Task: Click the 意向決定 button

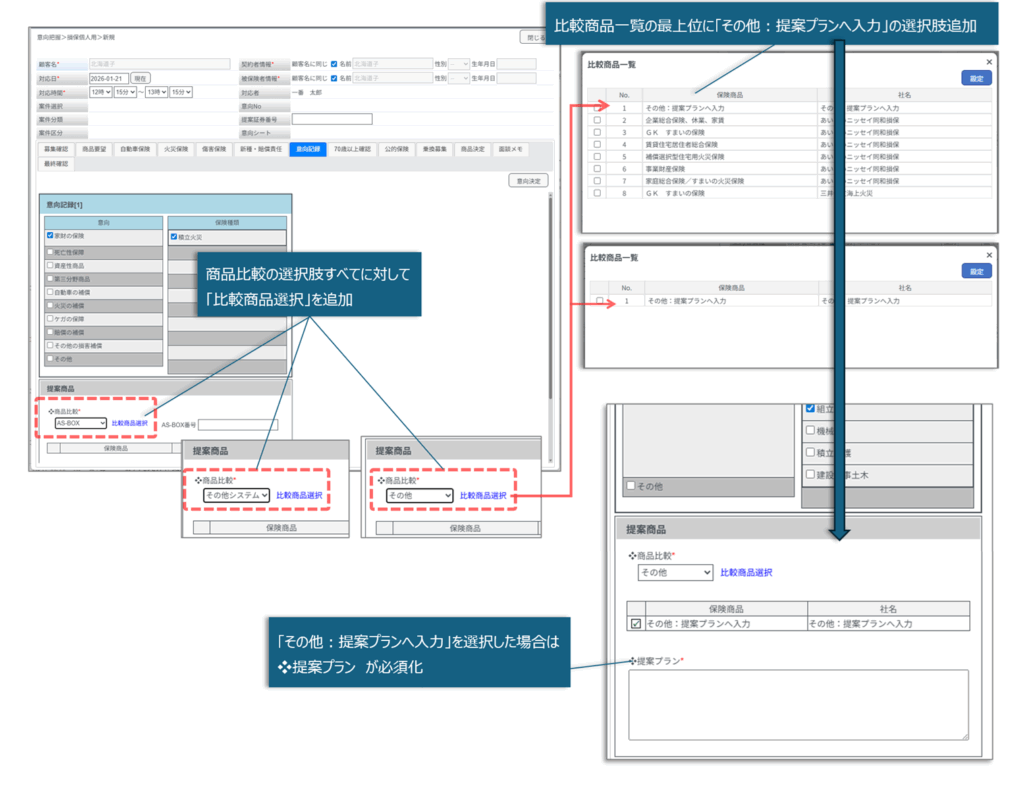Action: [x=527, y=181]
